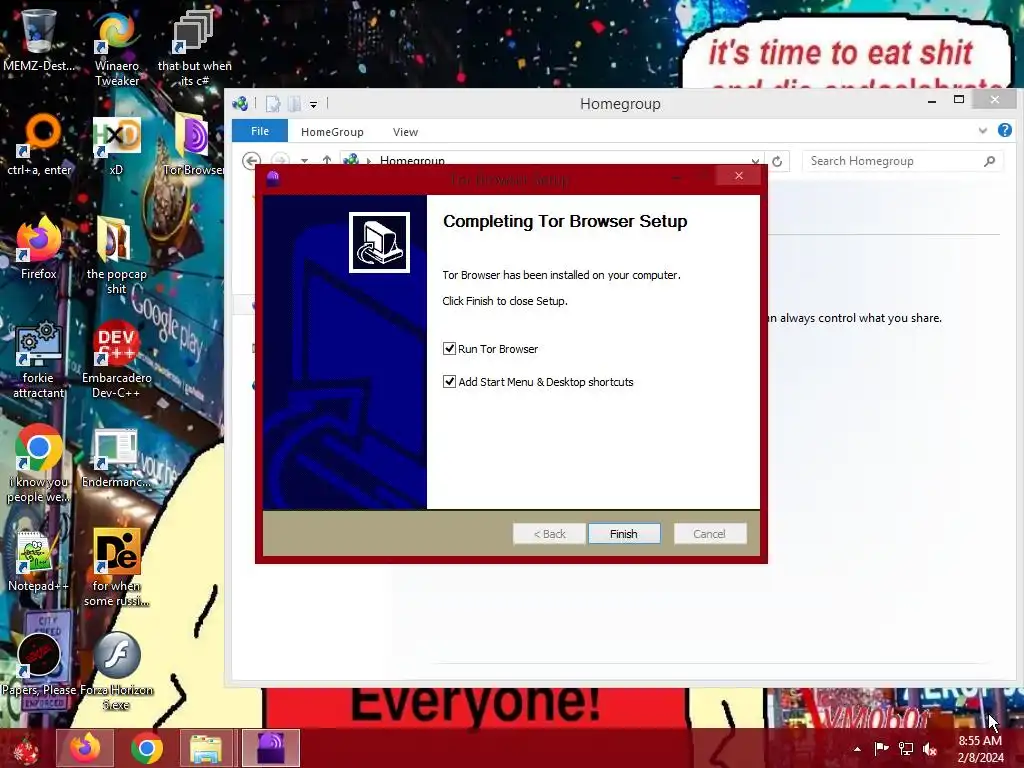The image size is (1024, 768).
Task: Toggle Add Start Menu & Desktop shortcuts checkbox
Action: pos(449,381)
